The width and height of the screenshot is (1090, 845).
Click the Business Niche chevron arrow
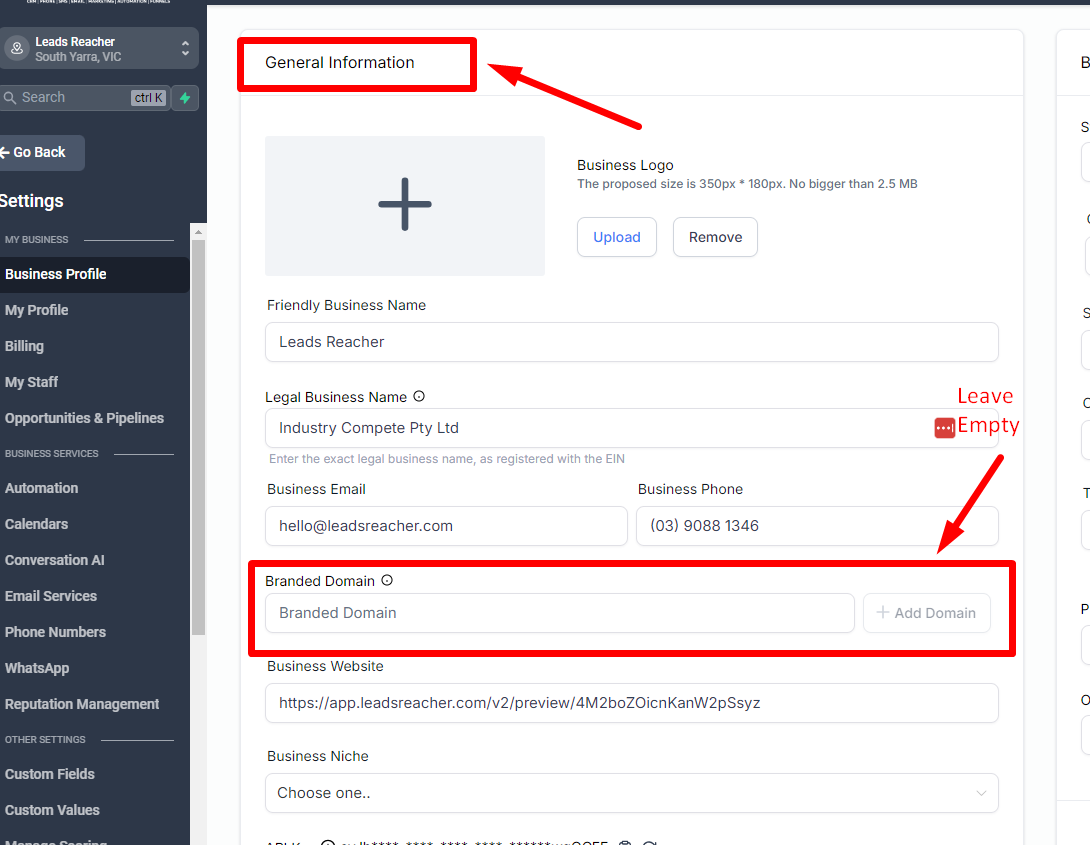(981, 793)
